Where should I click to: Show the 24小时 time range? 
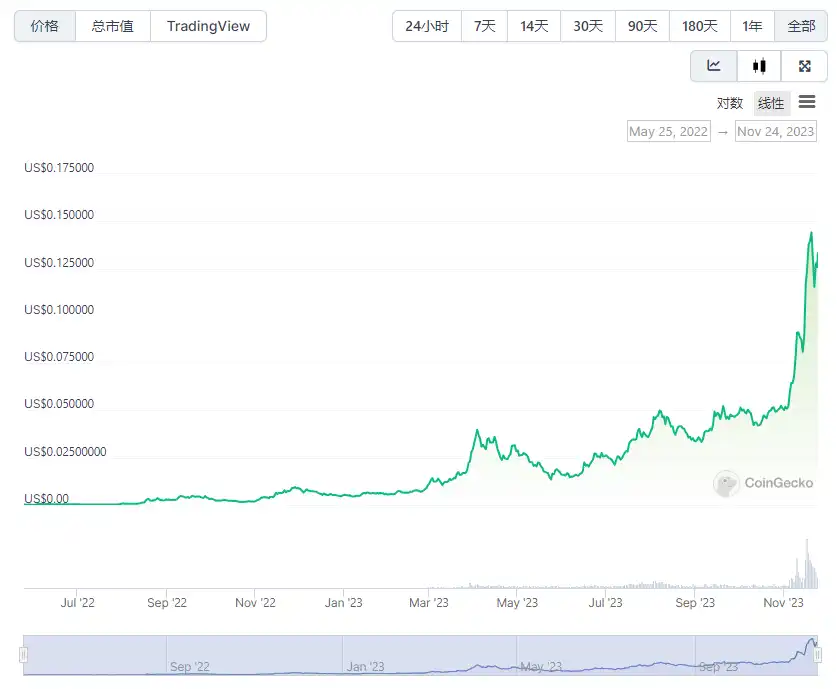[427, 26]
